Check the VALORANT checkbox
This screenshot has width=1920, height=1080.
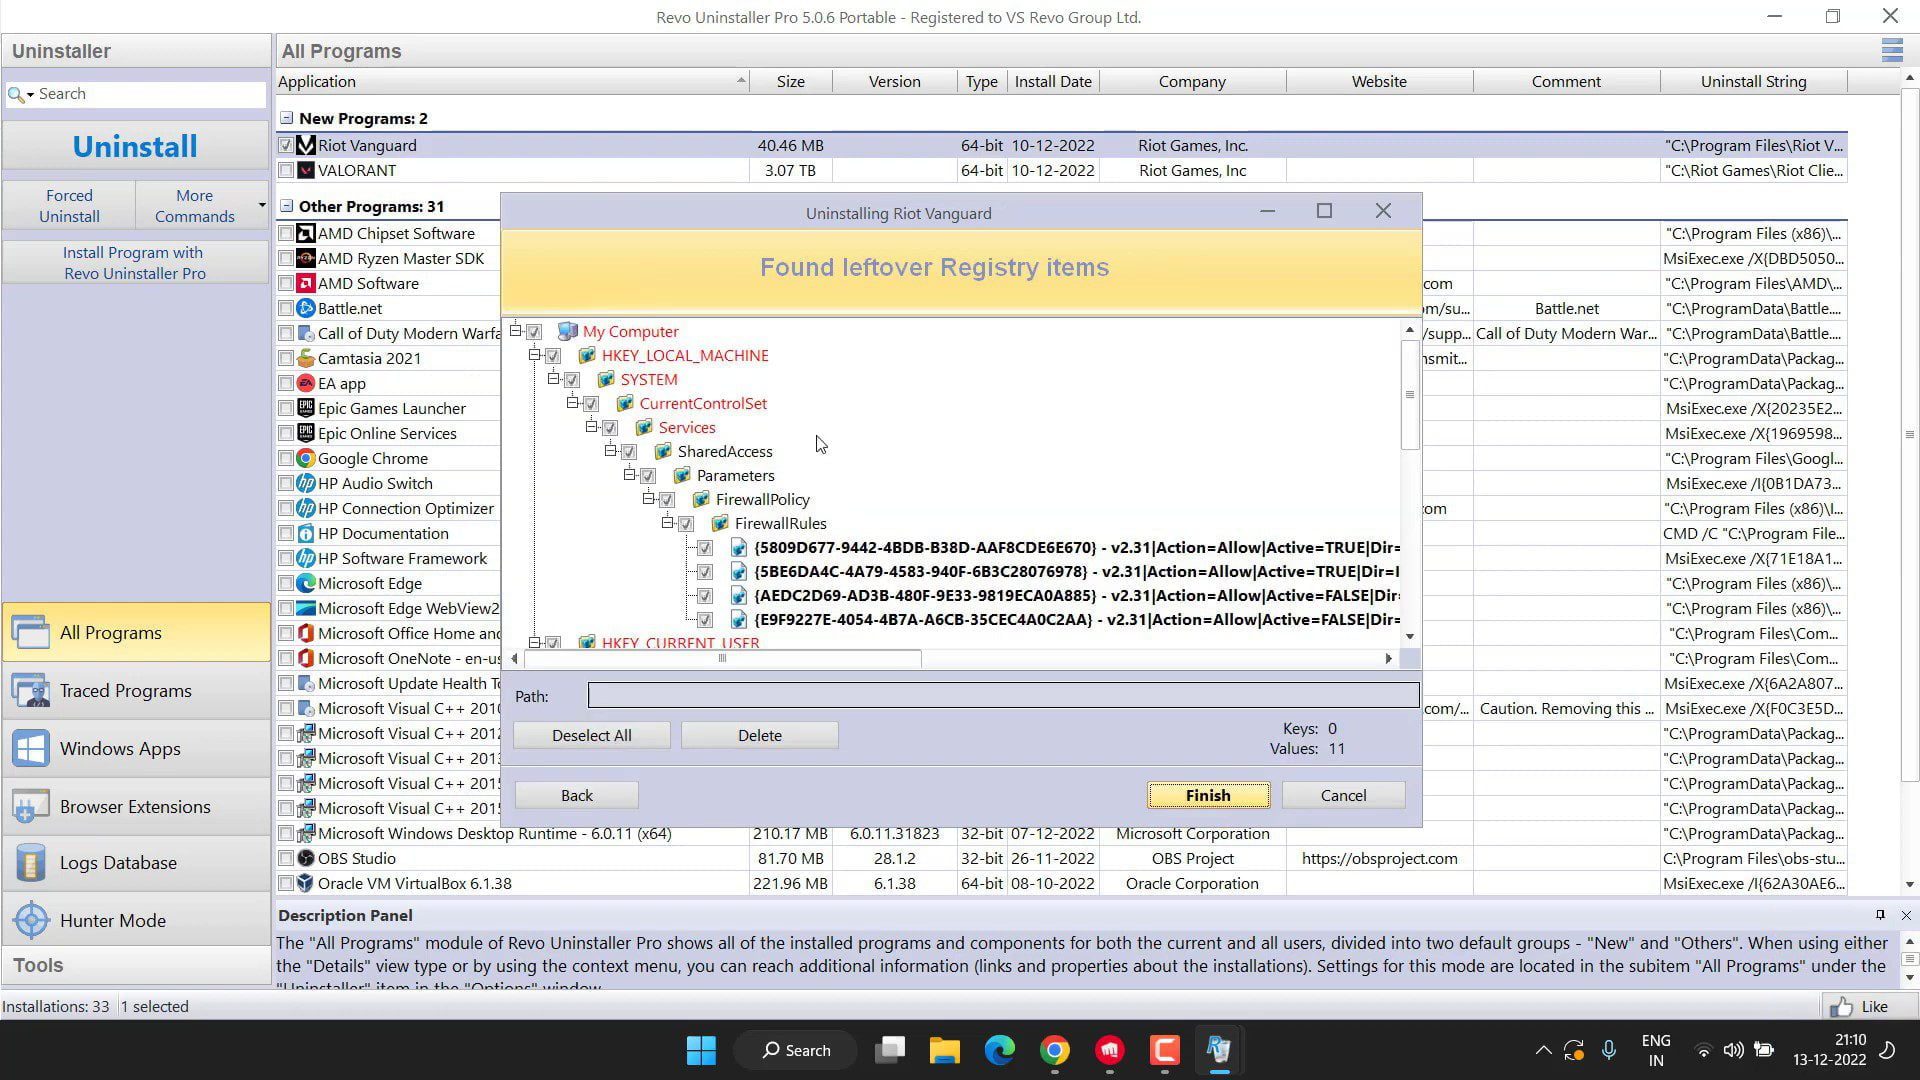pyautogui.click(x=286, y=171)
